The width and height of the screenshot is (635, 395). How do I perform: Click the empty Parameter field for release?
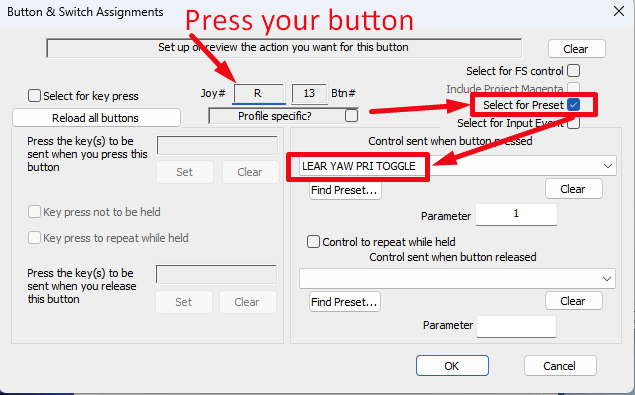tap(516, 327)
